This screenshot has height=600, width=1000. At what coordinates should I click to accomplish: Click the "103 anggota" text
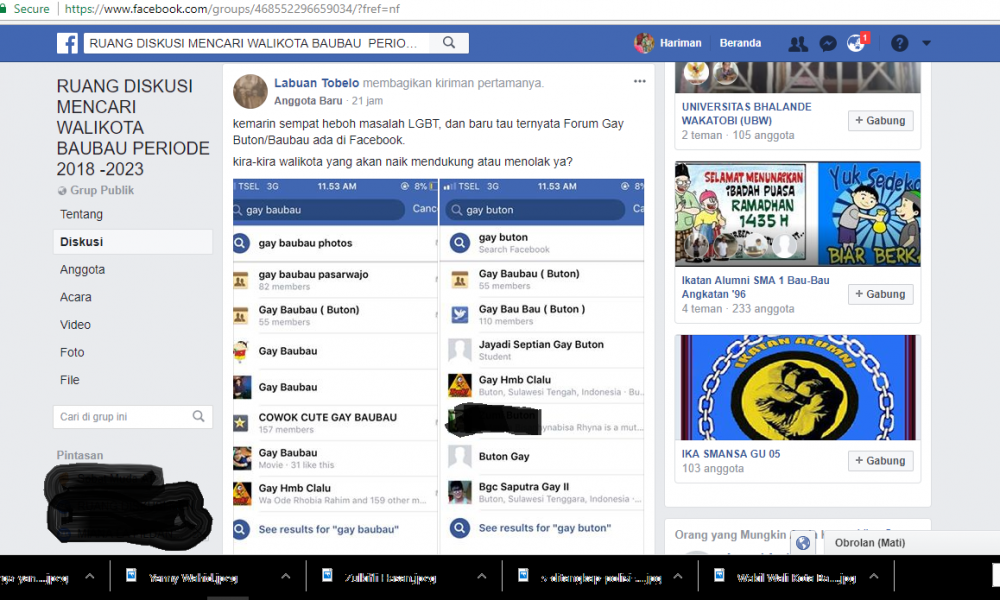point(712,468)
